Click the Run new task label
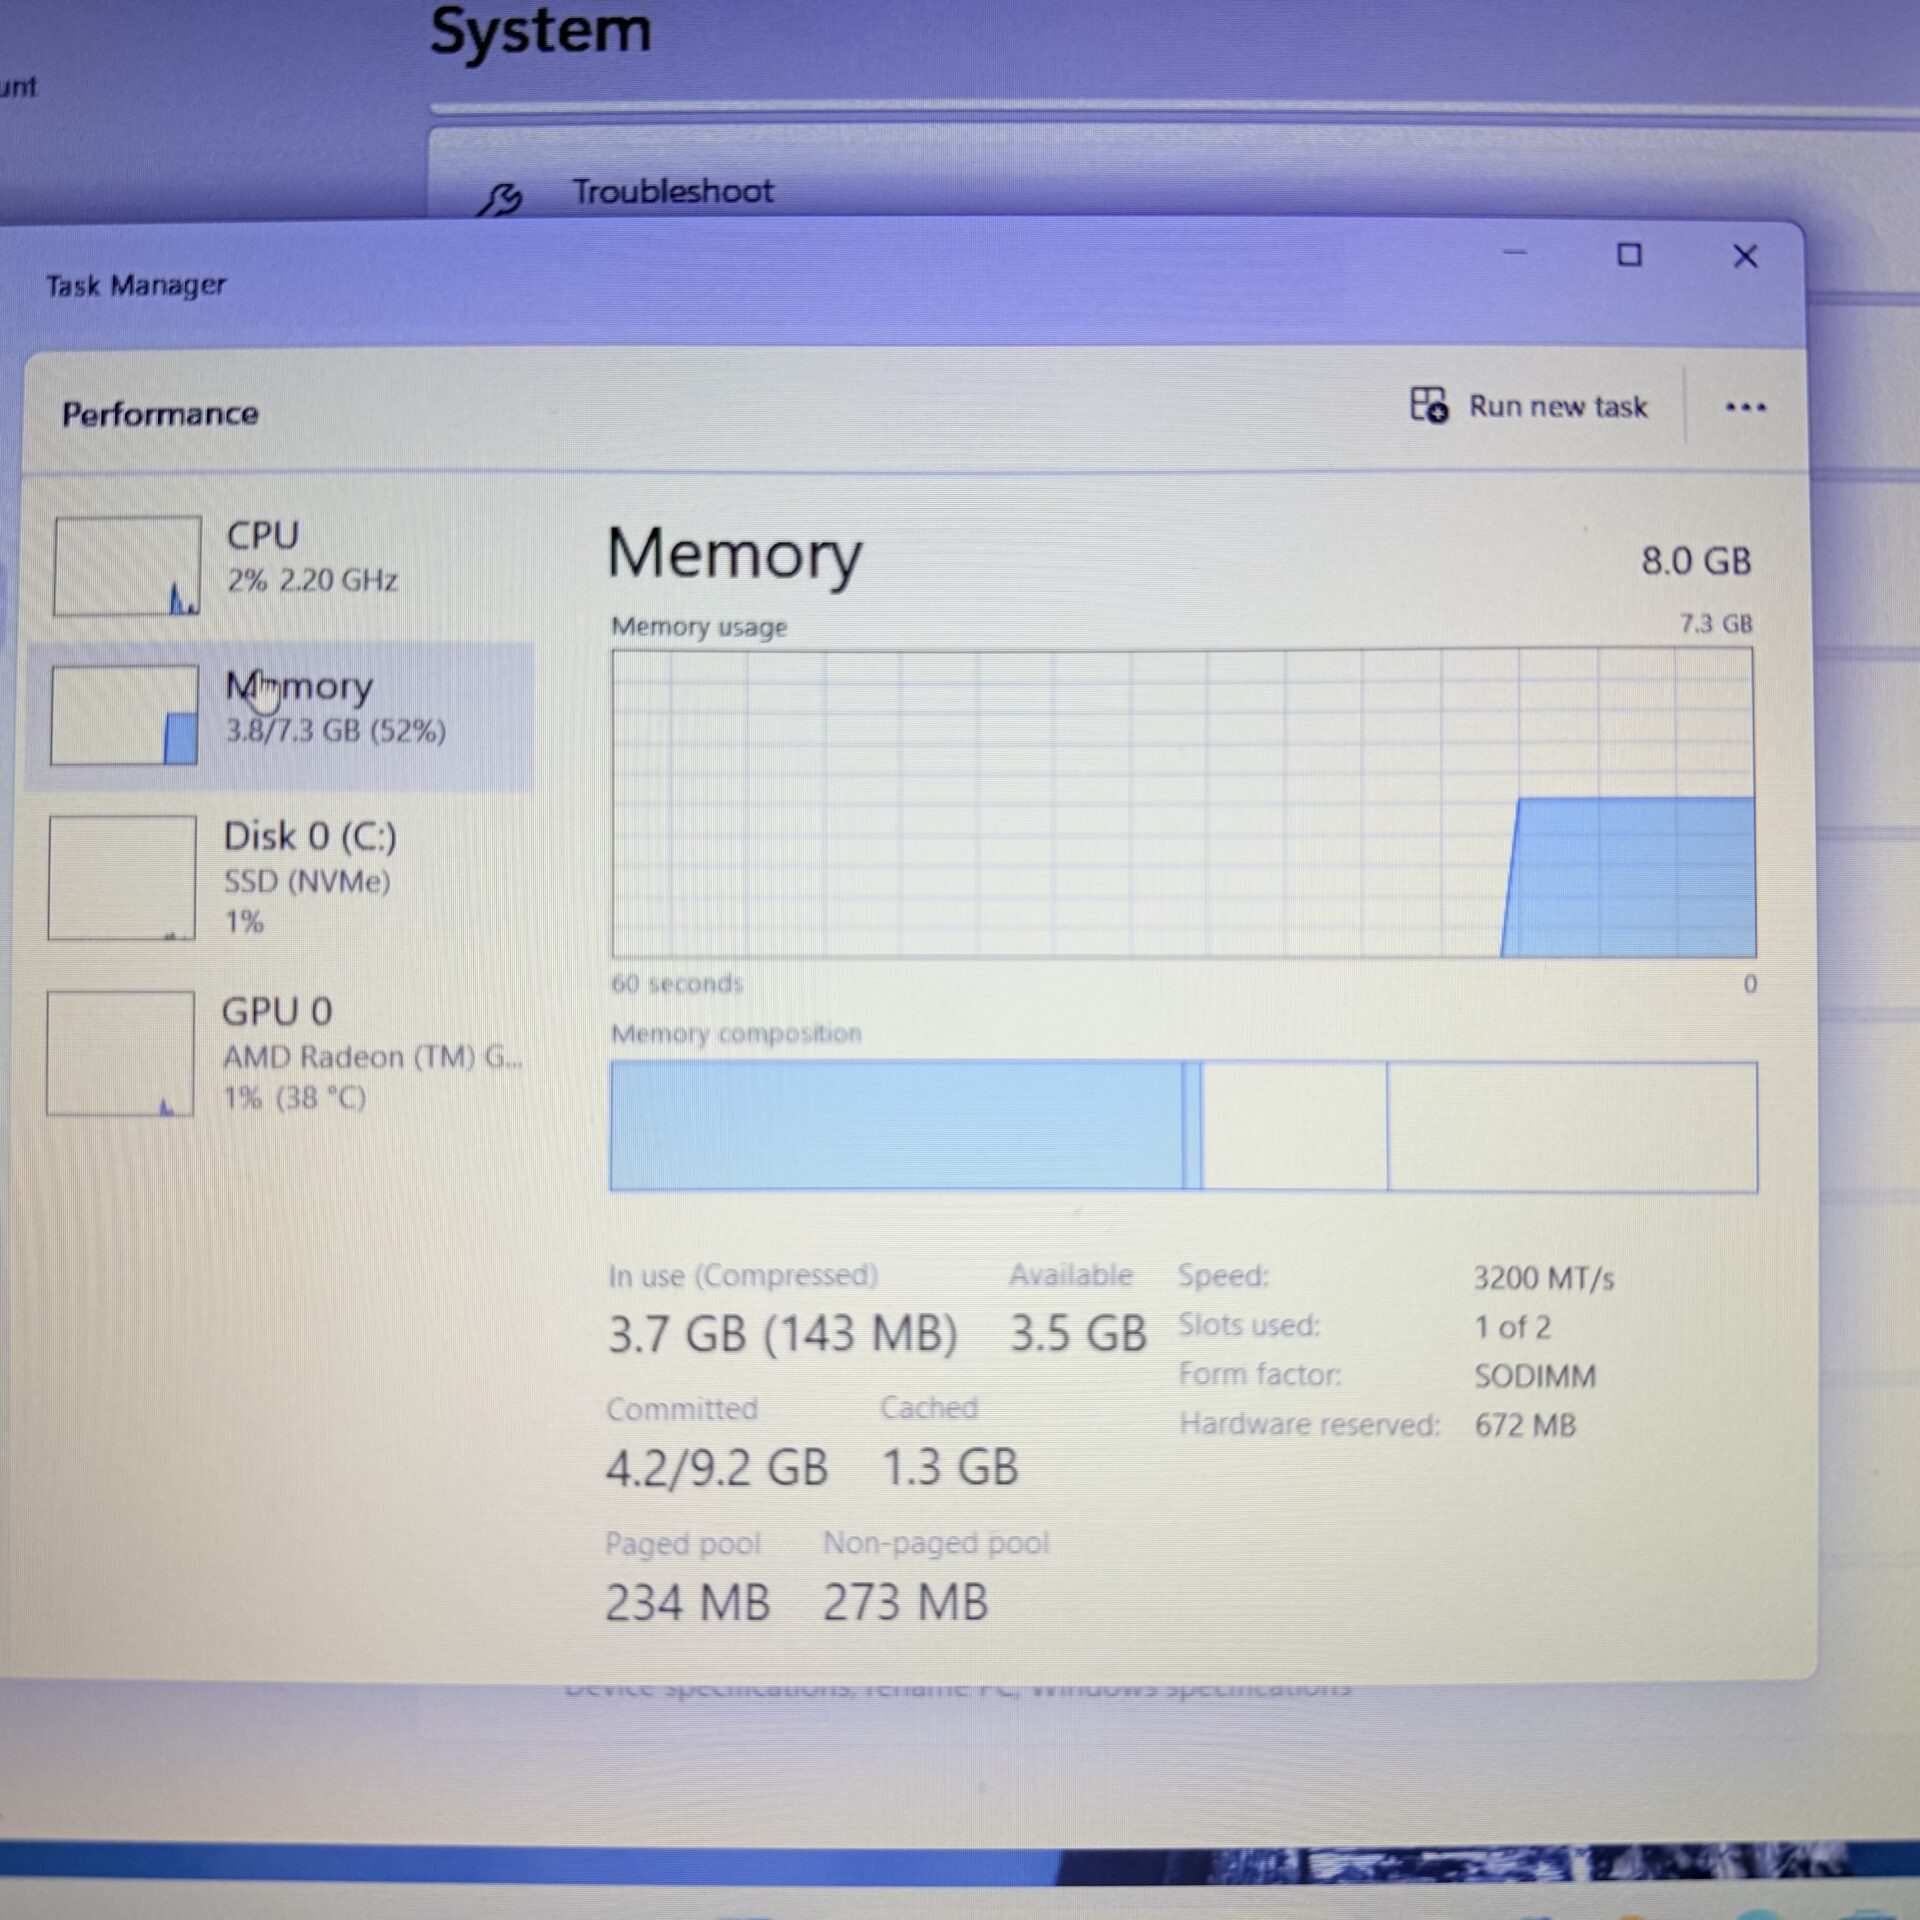 (x=1557, y=407)
